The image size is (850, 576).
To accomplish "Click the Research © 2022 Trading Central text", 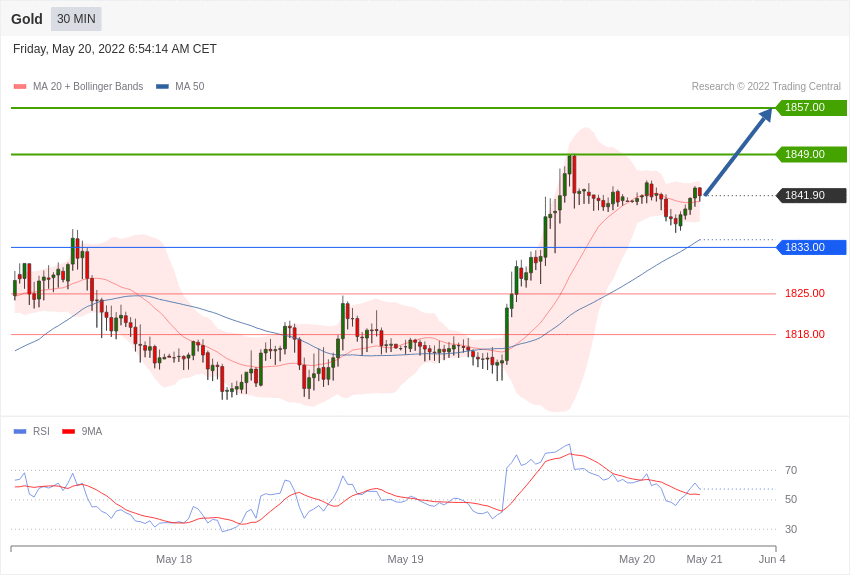I will click(766, 87).
